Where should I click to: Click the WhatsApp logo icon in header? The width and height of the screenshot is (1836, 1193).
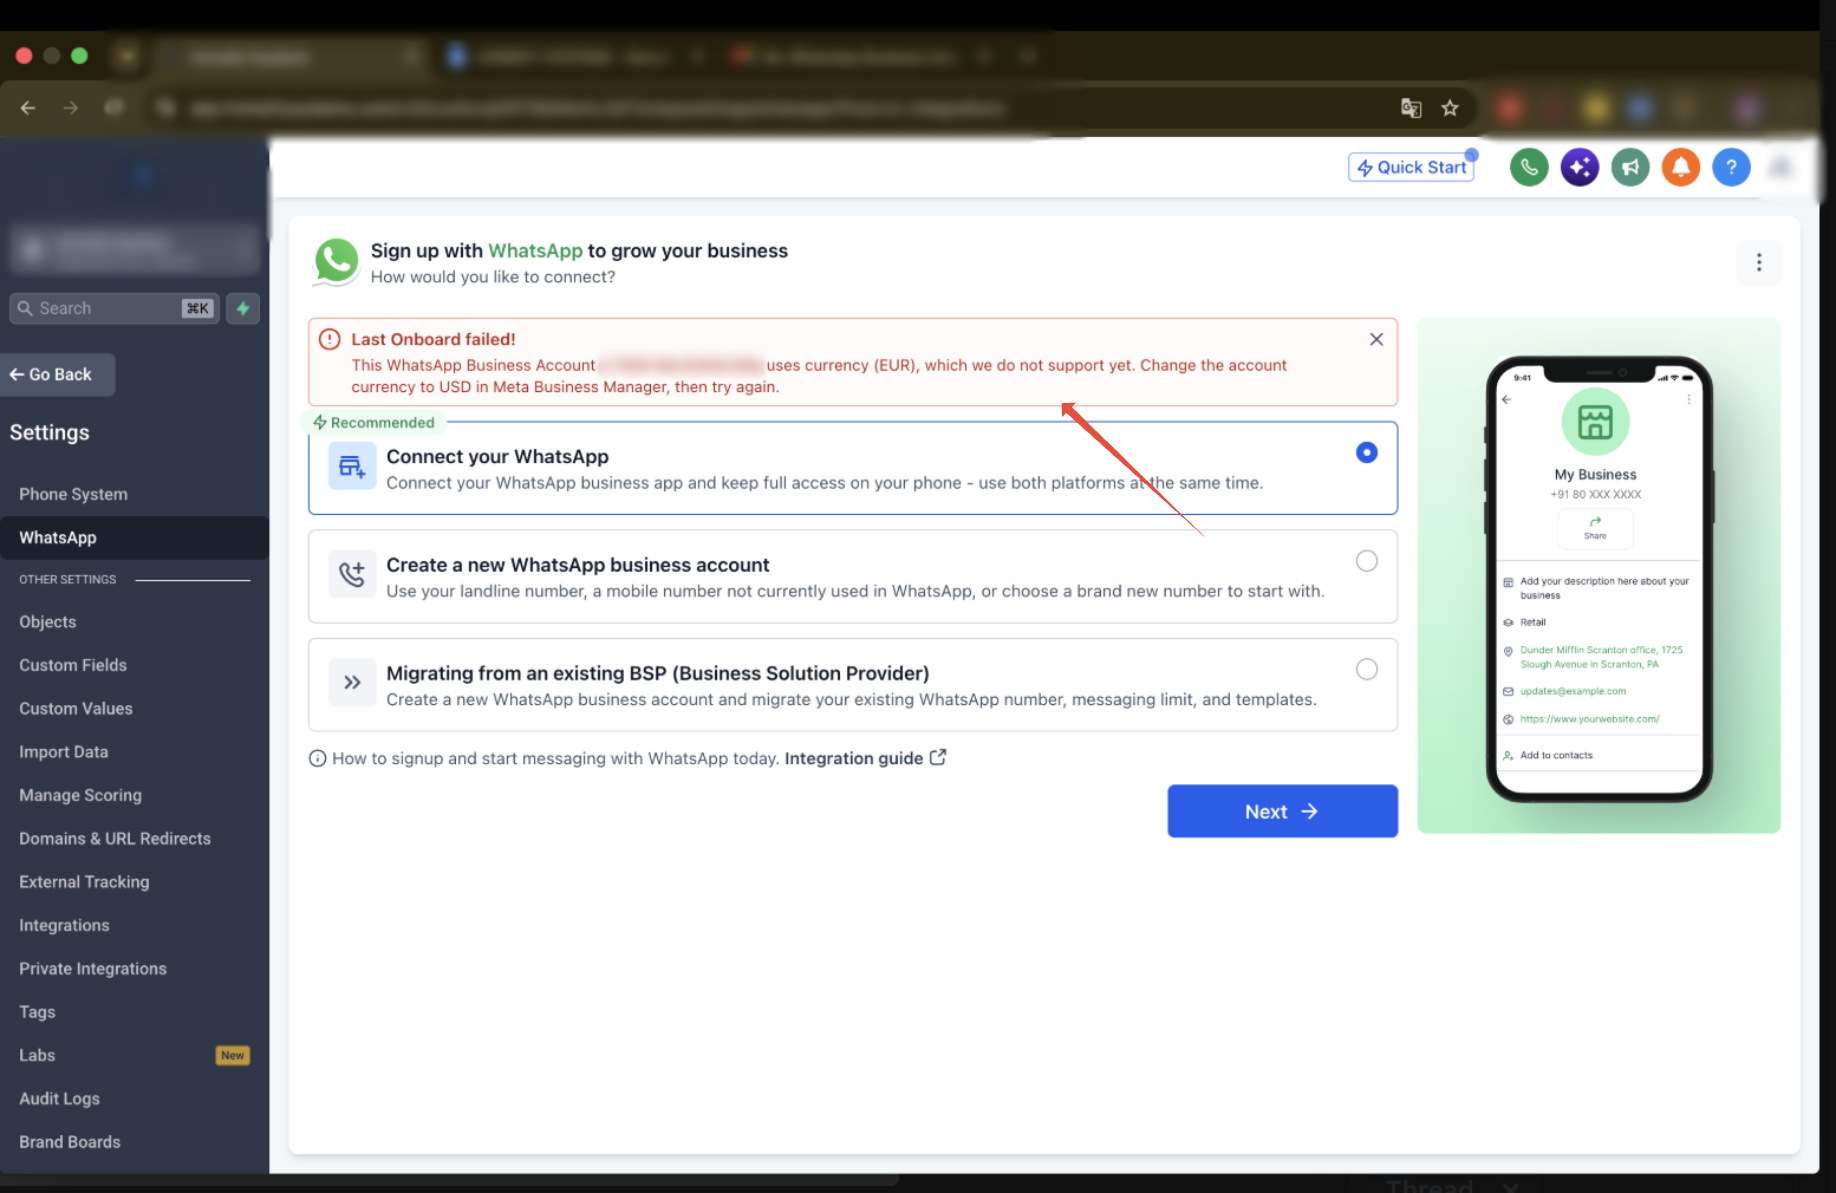coord(336,262)
